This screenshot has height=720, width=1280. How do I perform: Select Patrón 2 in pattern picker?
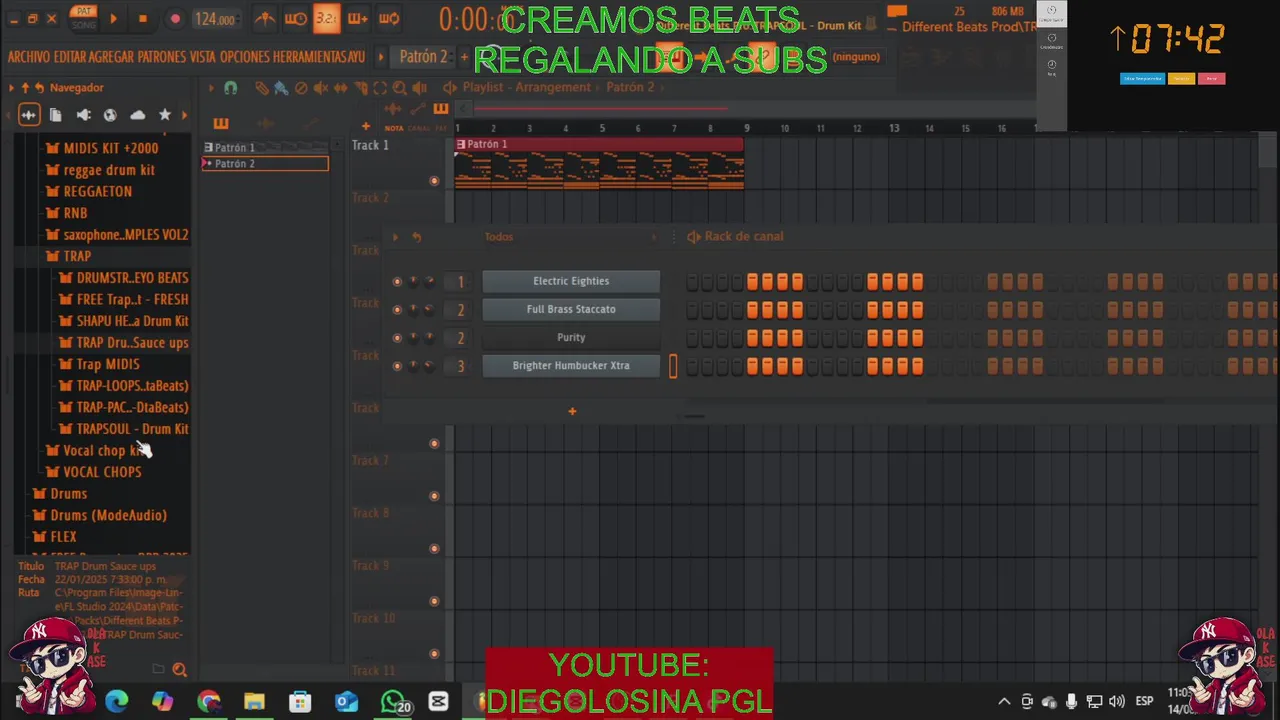(x=265, y=164)
